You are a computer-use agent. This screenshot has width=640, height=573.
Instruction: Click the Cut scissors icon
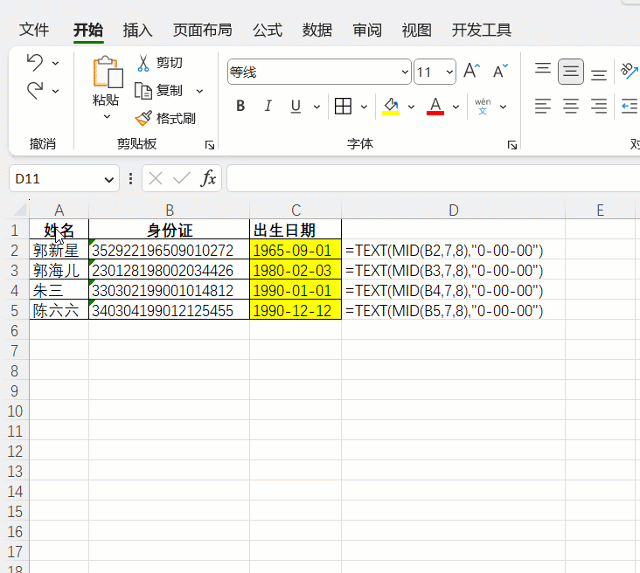[144, 62]
